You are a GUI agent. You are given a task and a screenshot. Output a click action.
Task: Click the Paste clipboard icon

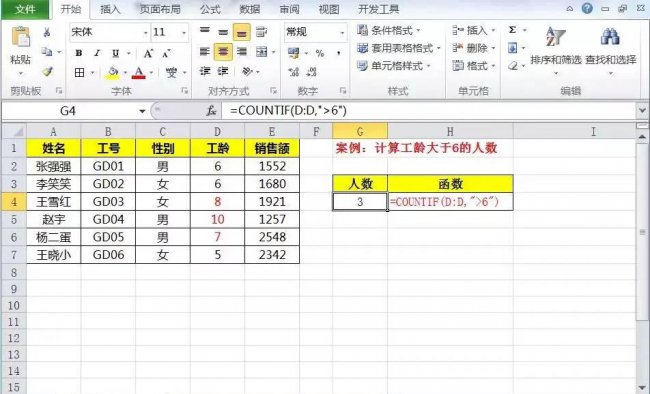(20, 37)
